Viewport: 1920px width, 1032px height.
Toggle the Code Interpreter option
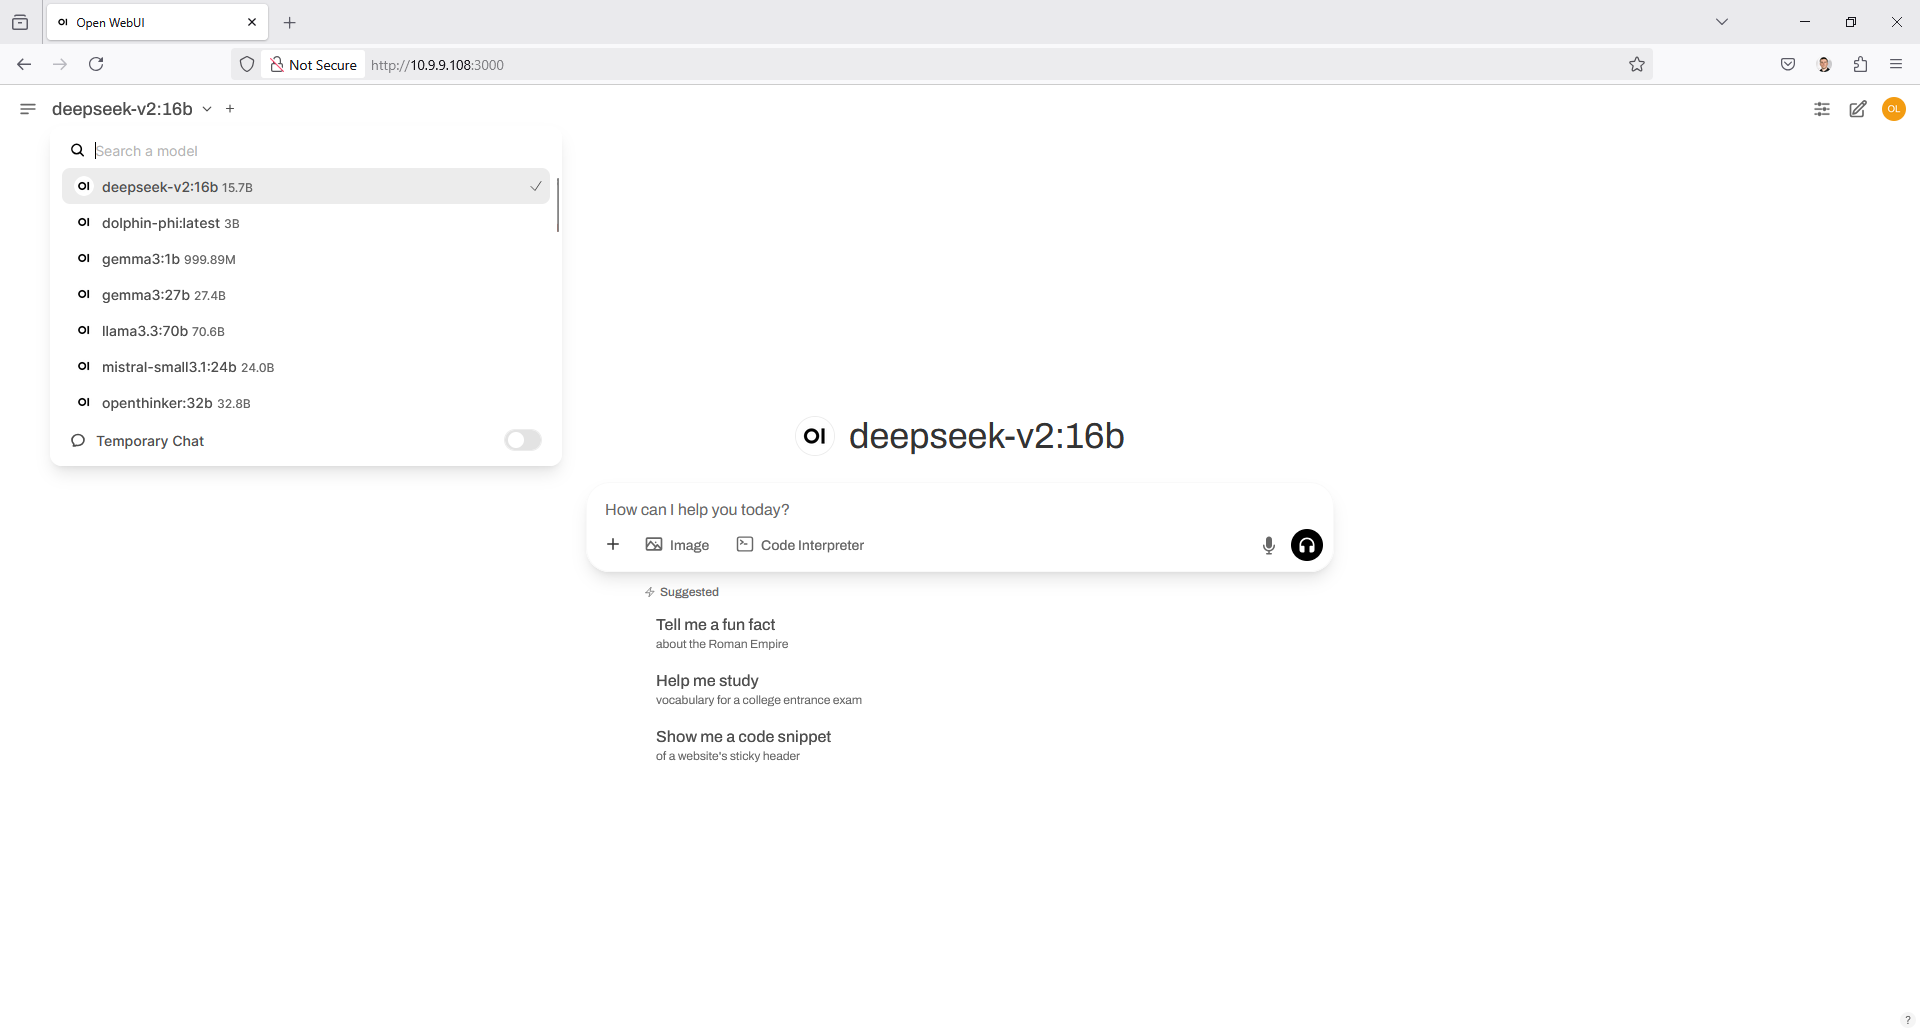pyautogui.click(x=800, y=545)
